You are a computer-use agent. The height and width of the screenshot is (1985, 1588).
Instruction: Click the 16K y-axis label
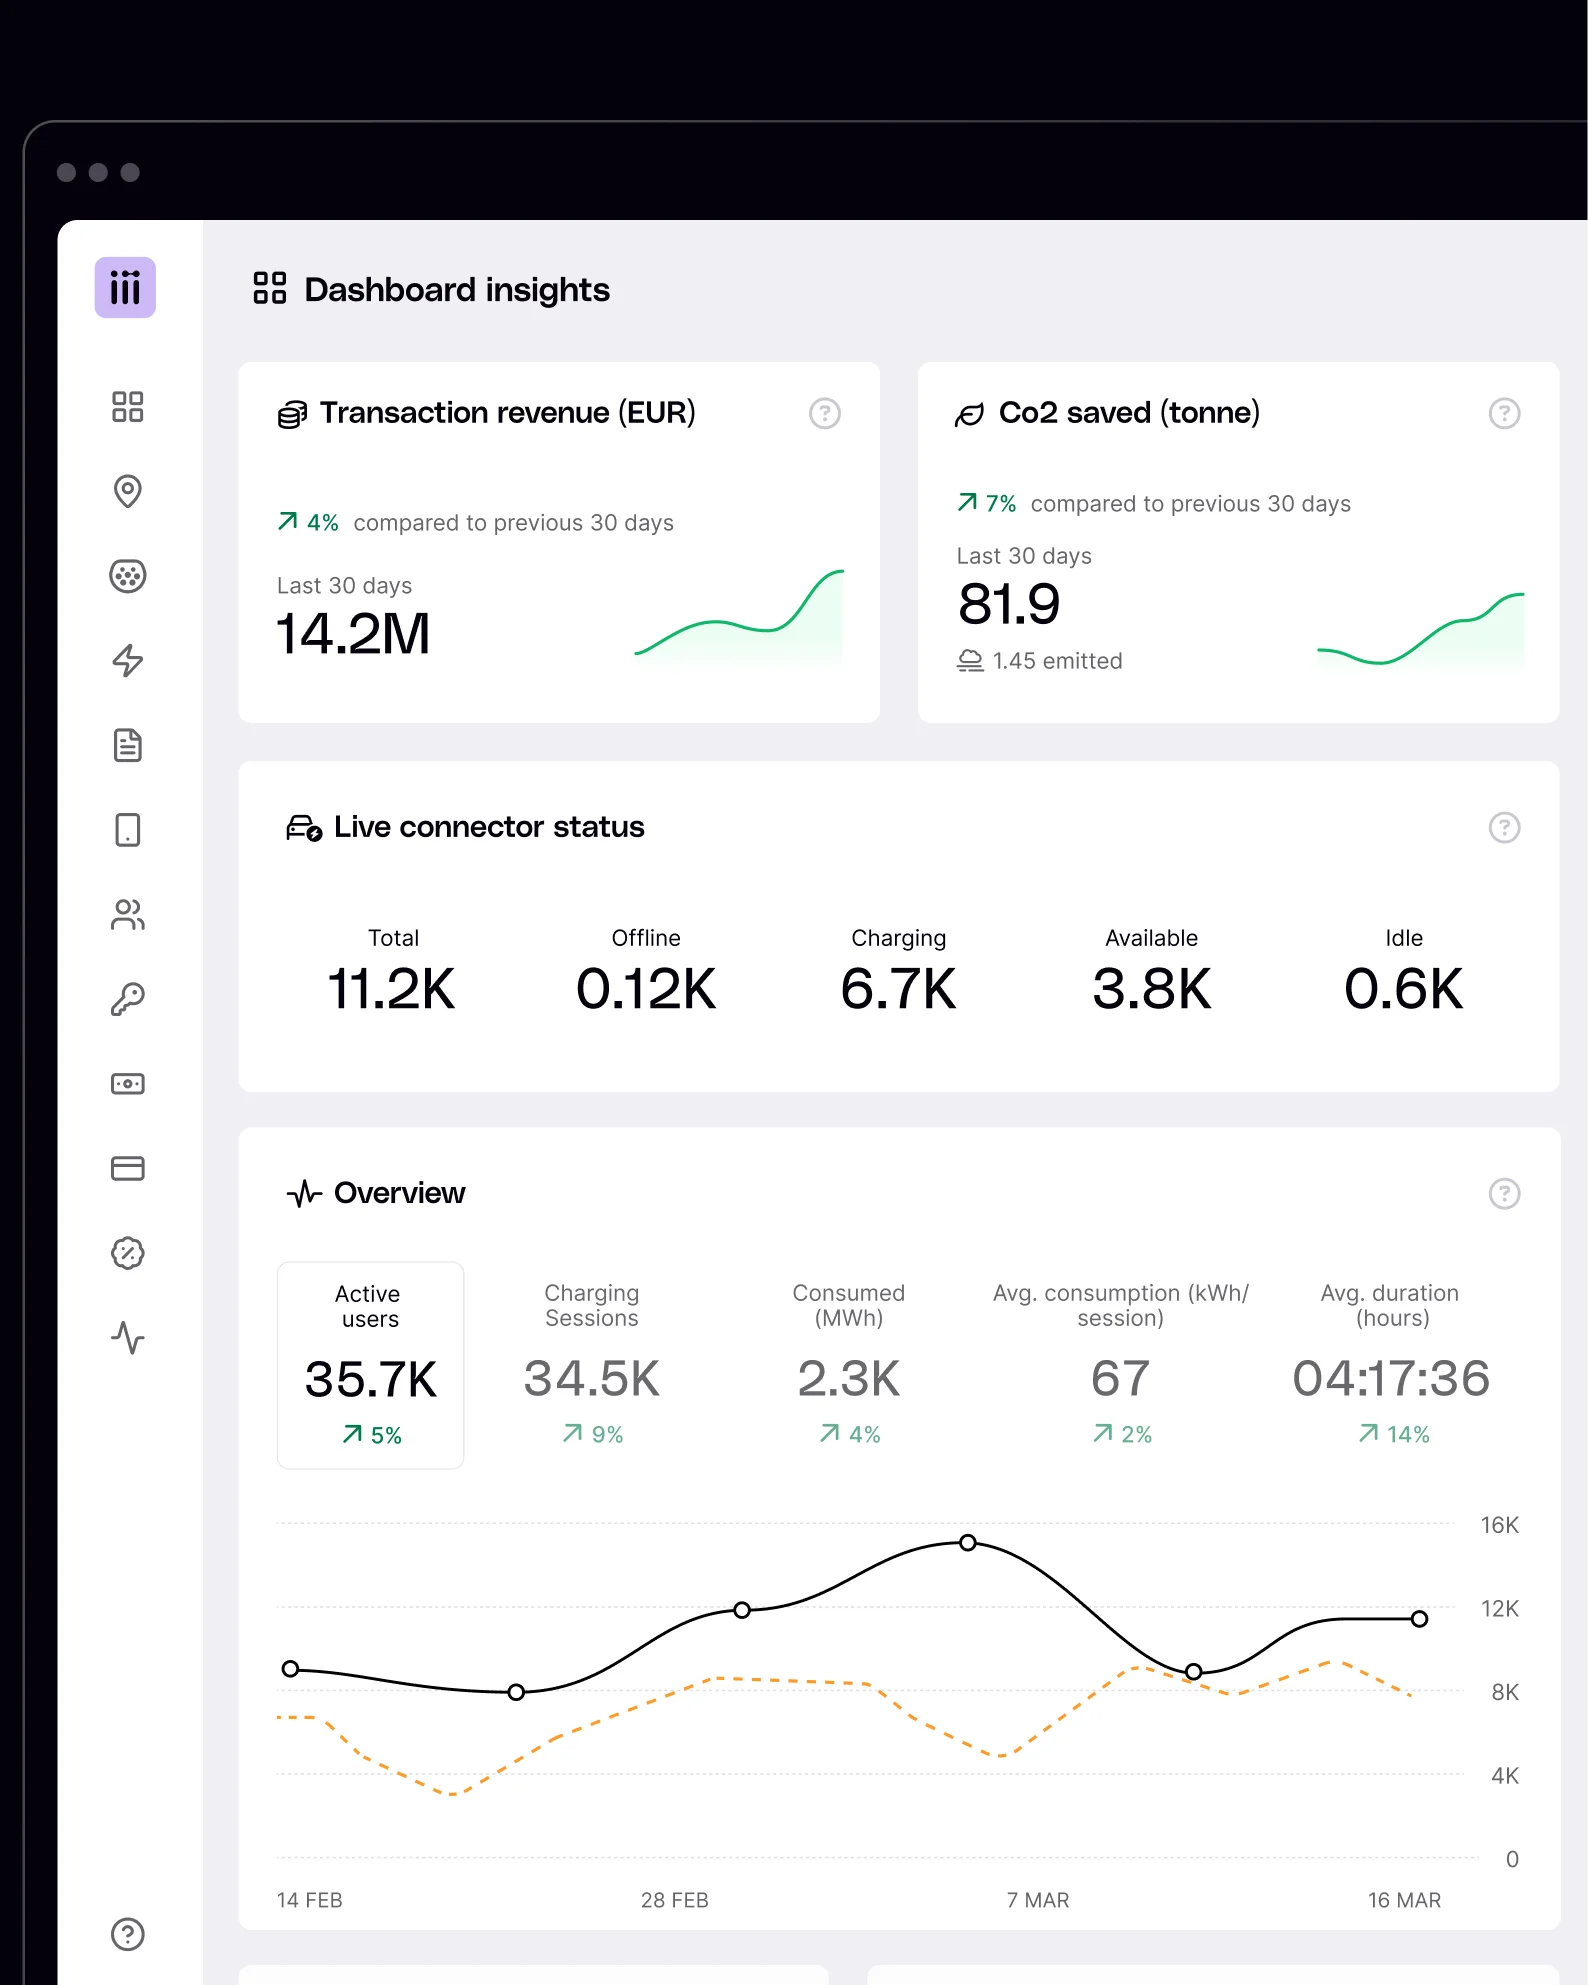click(1500, 1525)
